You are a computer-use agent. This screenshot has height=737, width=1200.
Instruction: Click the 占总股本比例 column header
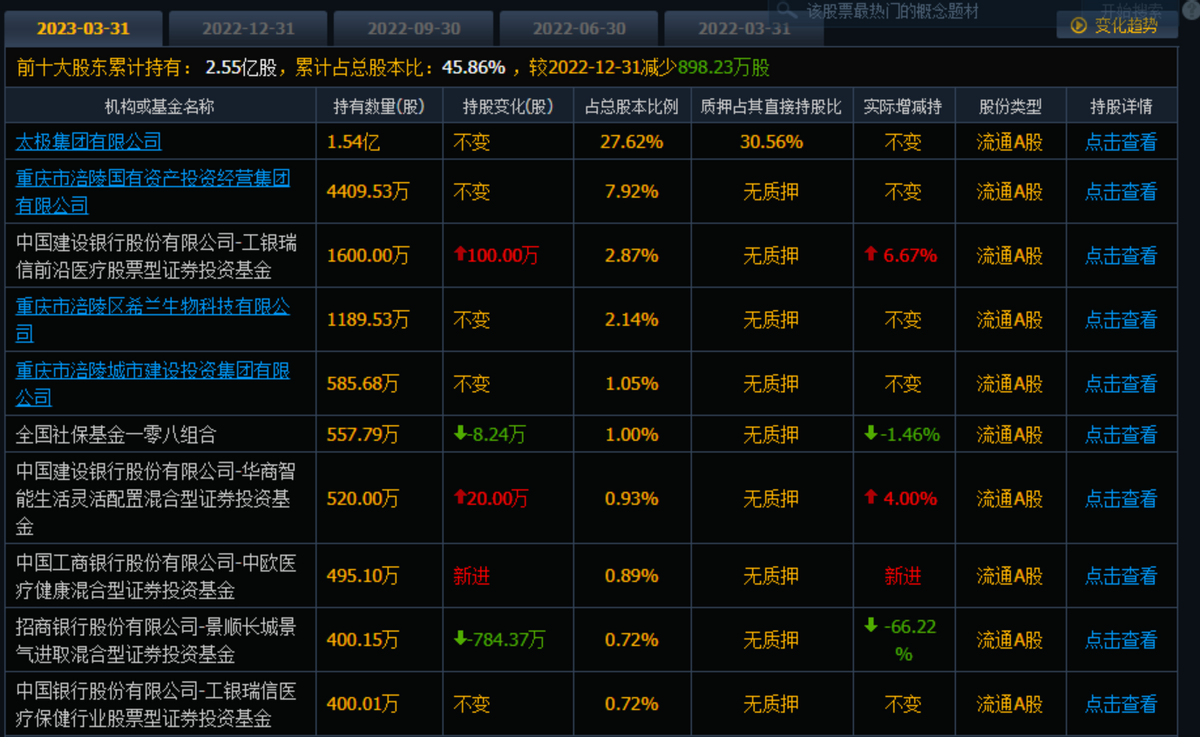(631, 106)
